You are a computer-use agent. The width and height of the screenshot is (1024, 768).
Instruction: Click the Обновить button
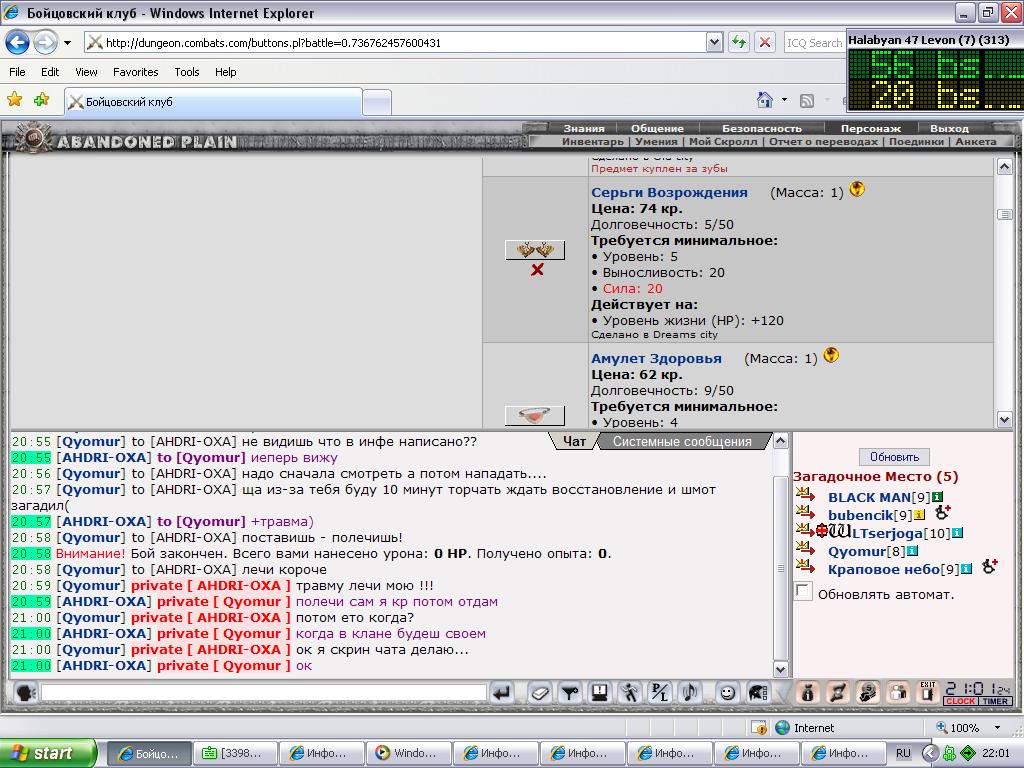click(894, 456)
